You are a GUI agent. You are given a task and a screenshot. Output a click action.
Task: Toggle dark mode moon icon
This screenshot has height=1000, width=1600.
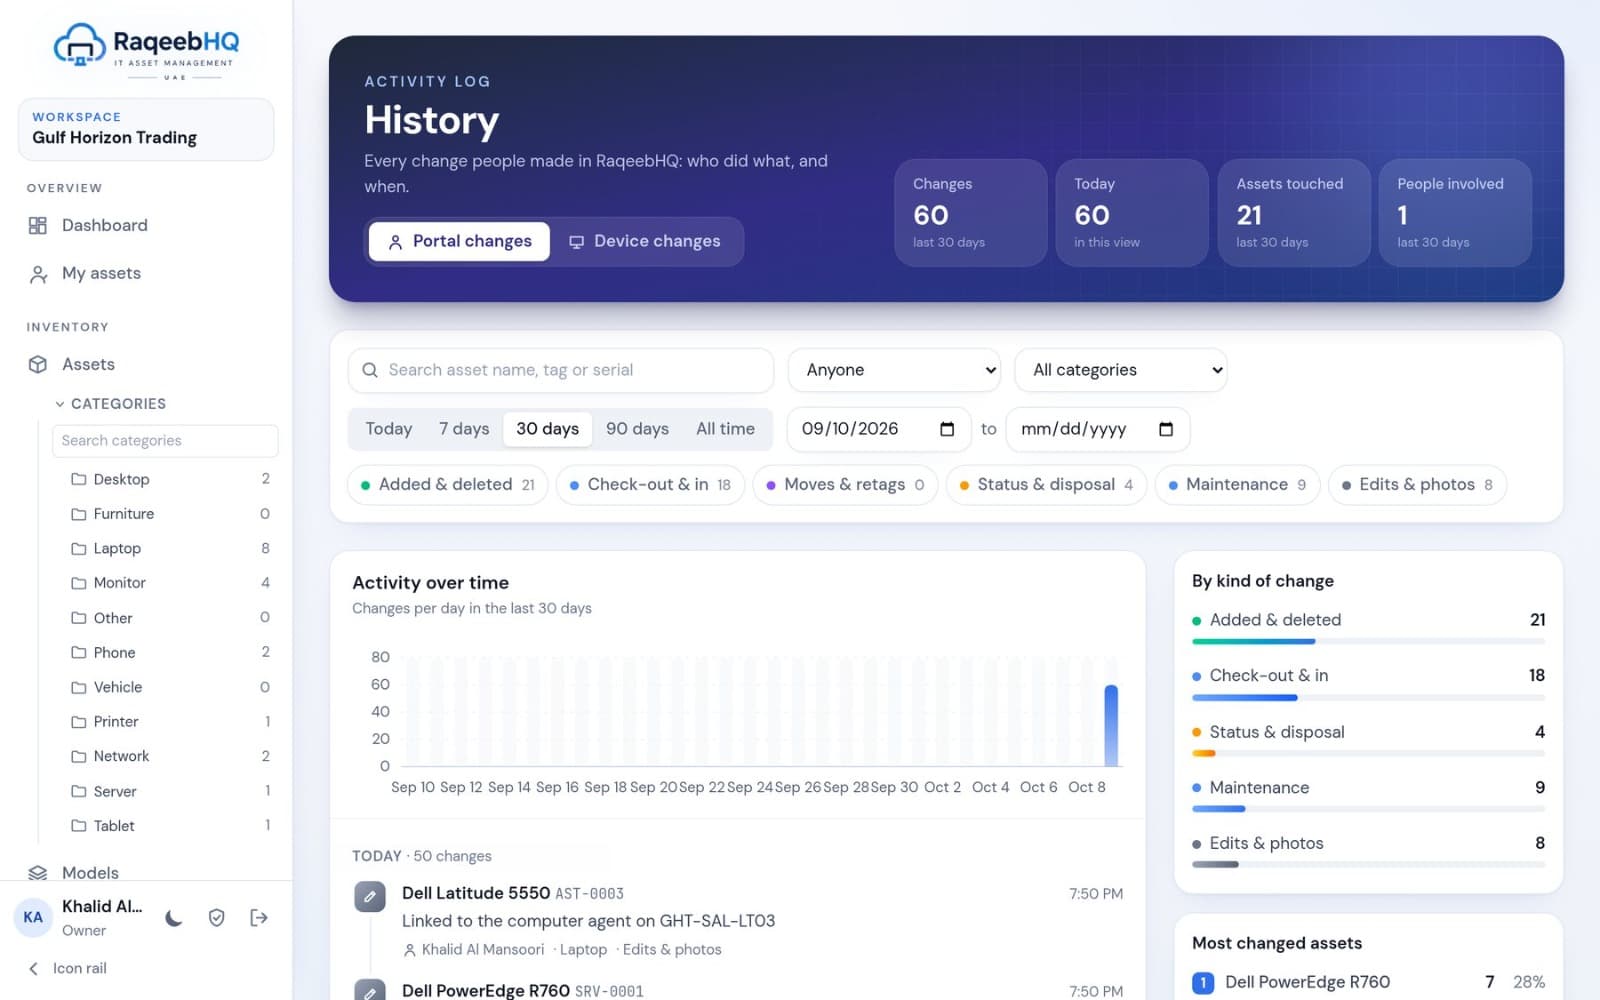pos(174,918)
